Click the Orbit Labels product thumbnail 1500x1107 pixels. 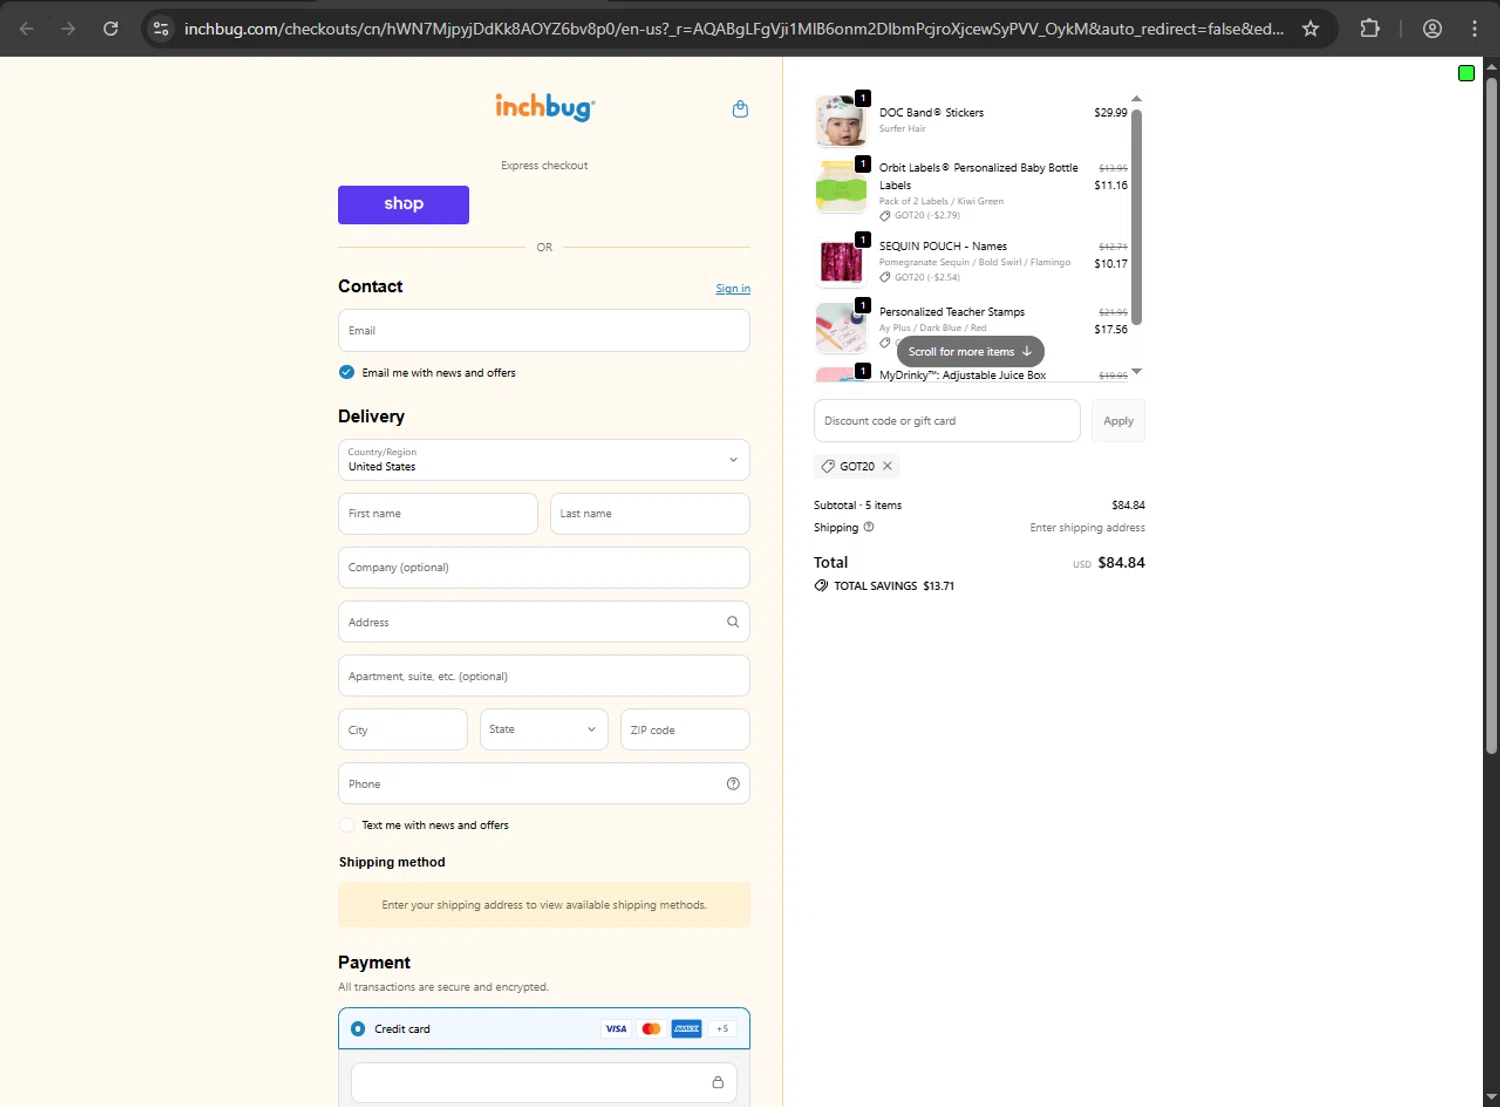841,187
